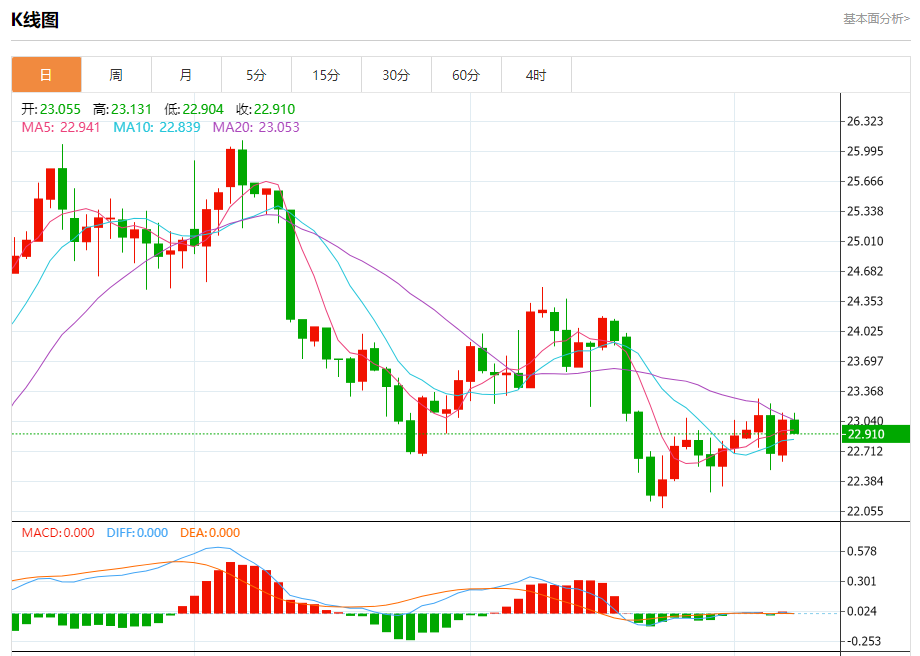
Task: Click the MA20: 23.053 indicator label
Action: click(x=256, y=127)
